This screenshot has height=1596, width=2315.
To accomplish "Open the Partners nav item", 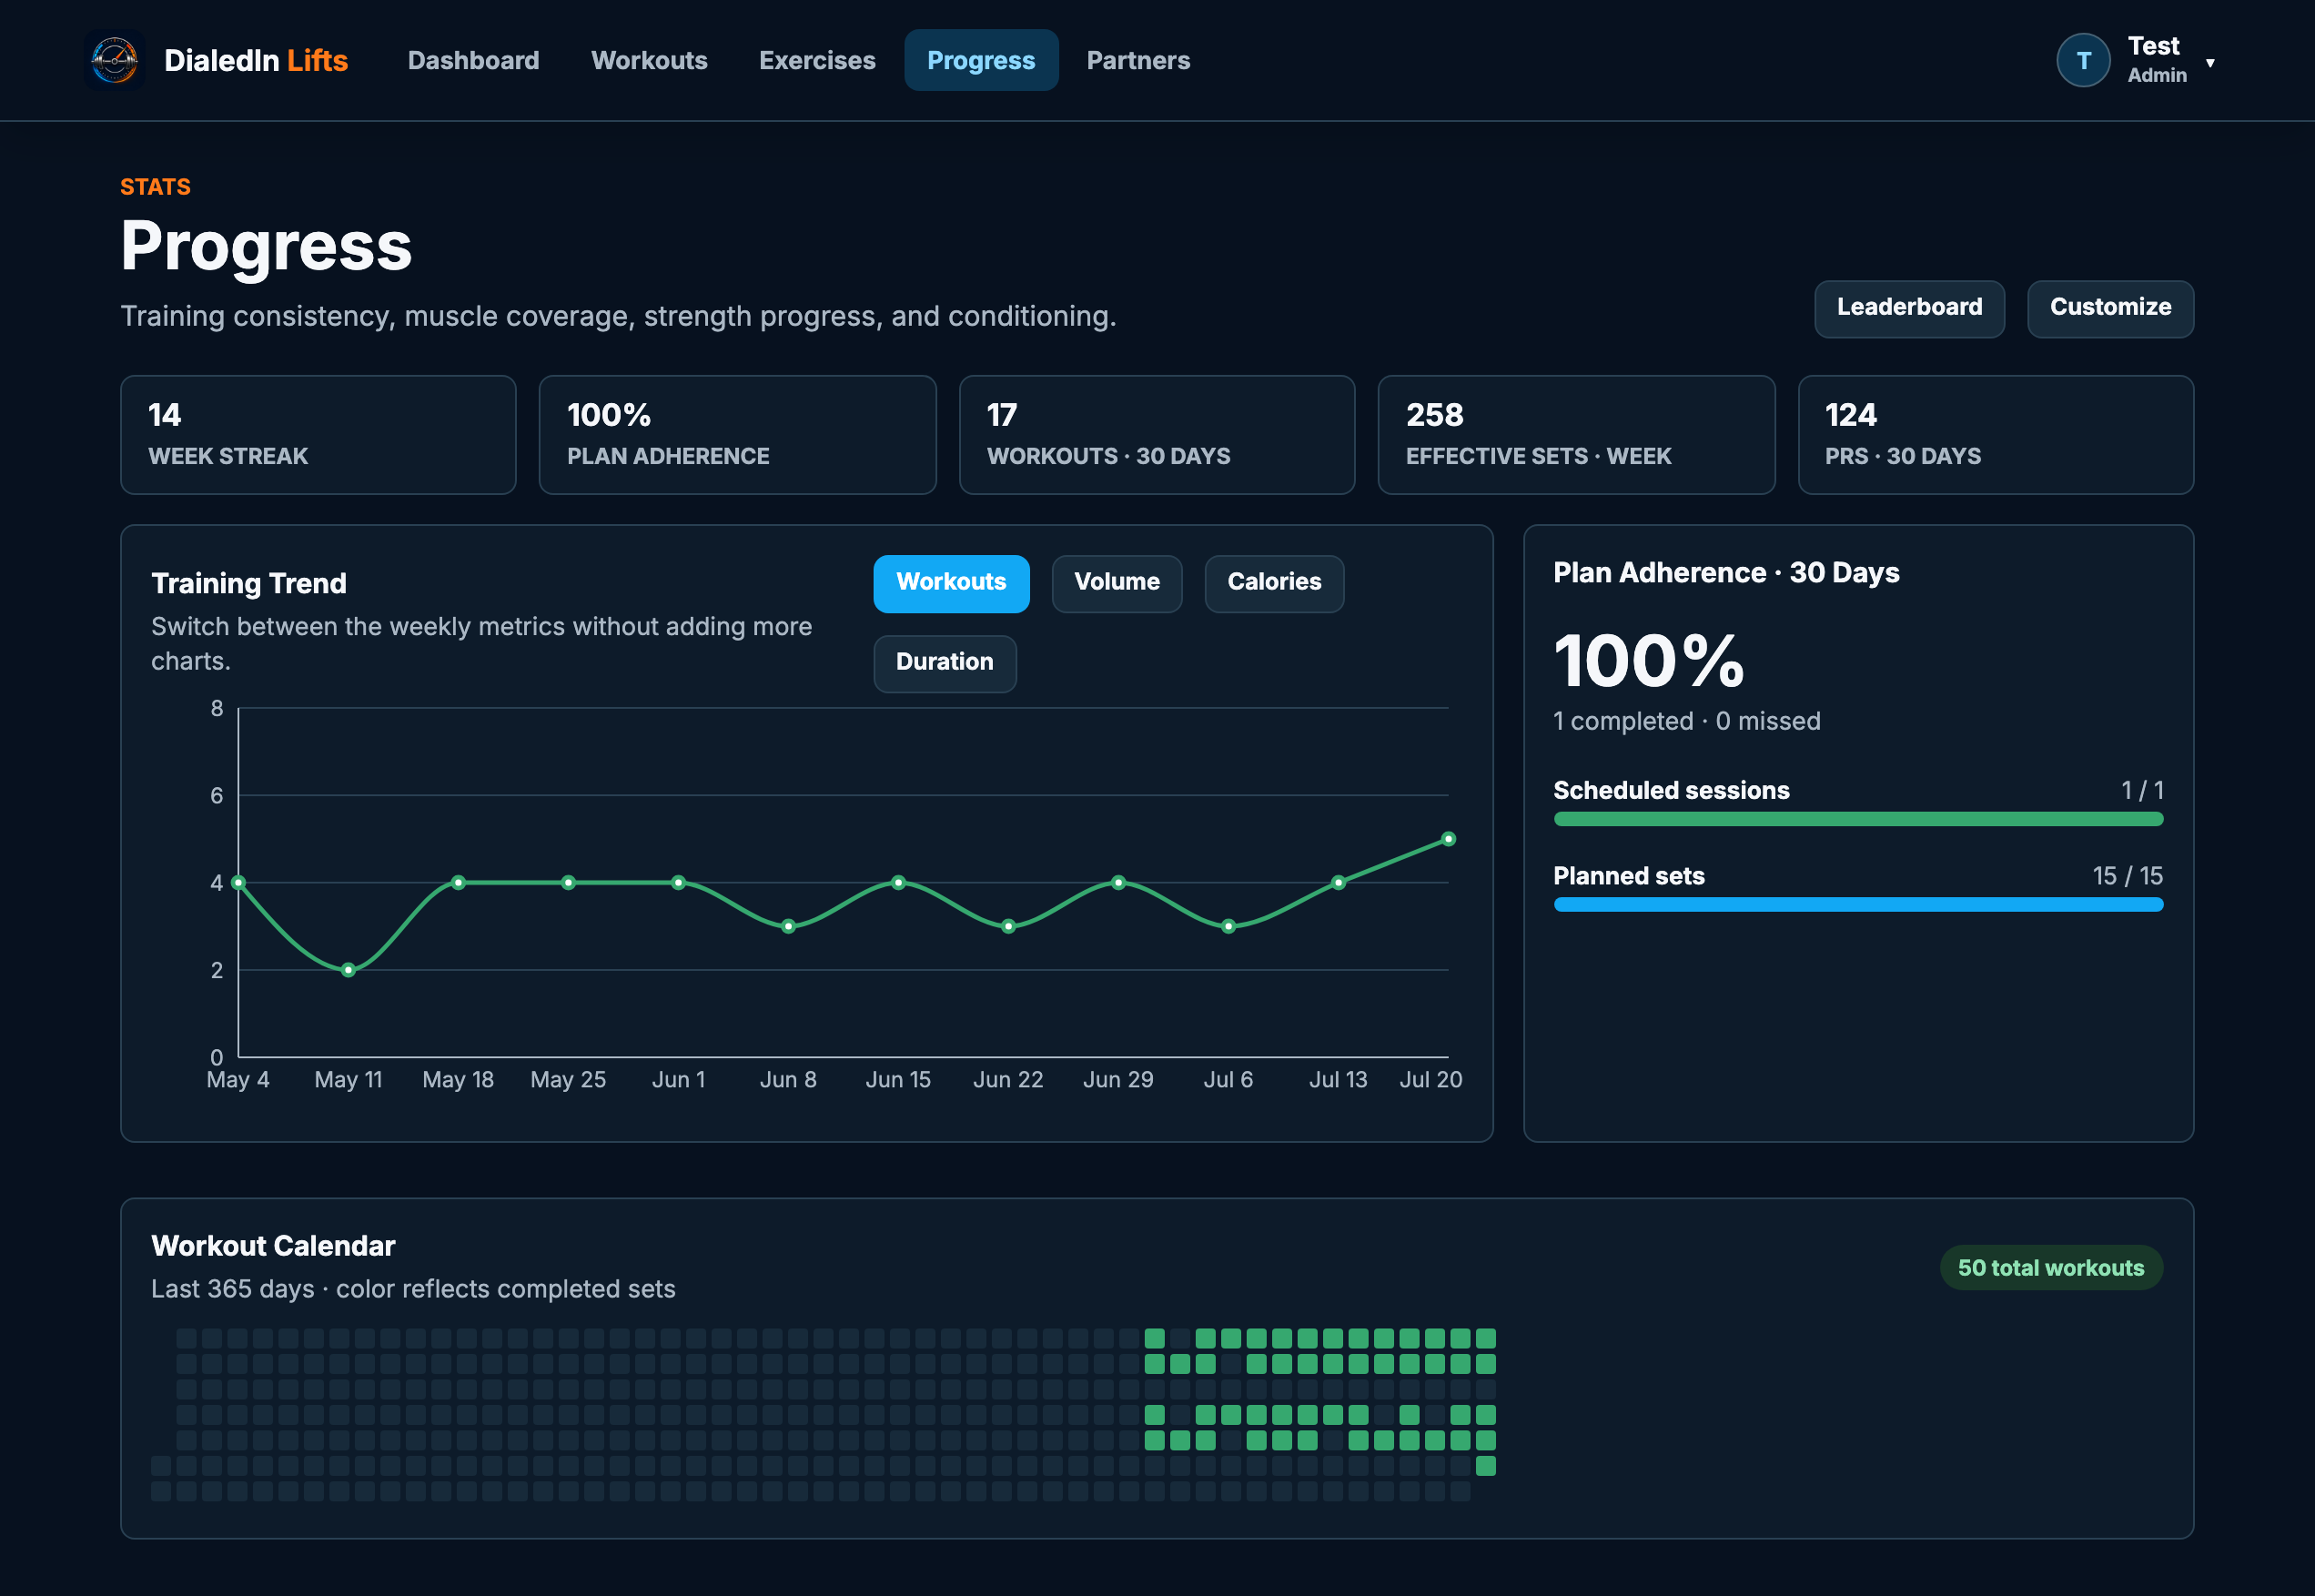I will (1138, 60).
